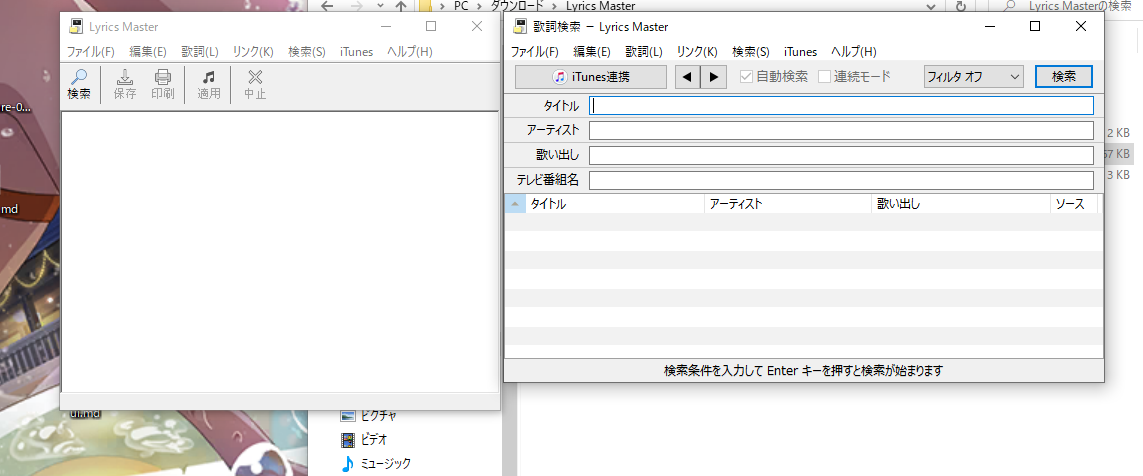Minimize the Lyrics Master main window
The width and height of the screenshot is (1143, 476).
point(386,26)
